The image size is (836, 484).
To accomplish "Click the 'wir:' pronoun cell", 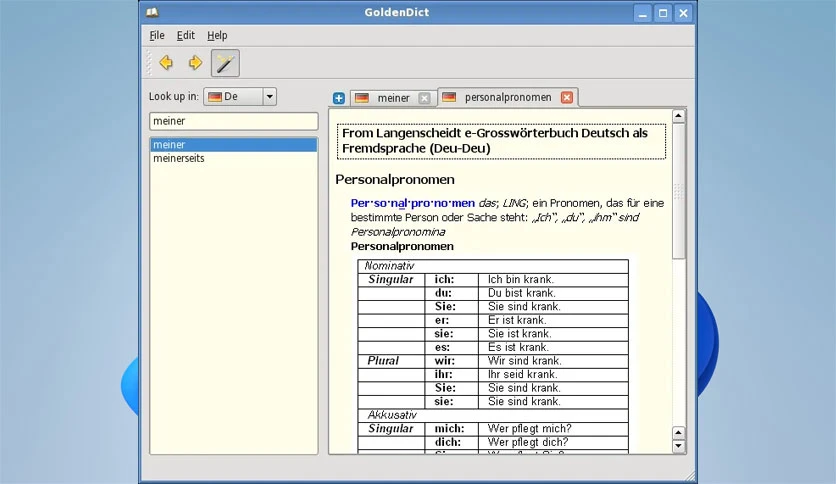I will [451, 361].
